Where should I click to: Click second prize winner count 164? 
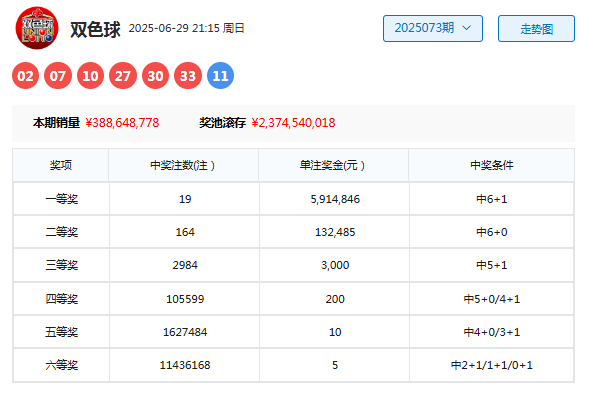tap(185, 232)
